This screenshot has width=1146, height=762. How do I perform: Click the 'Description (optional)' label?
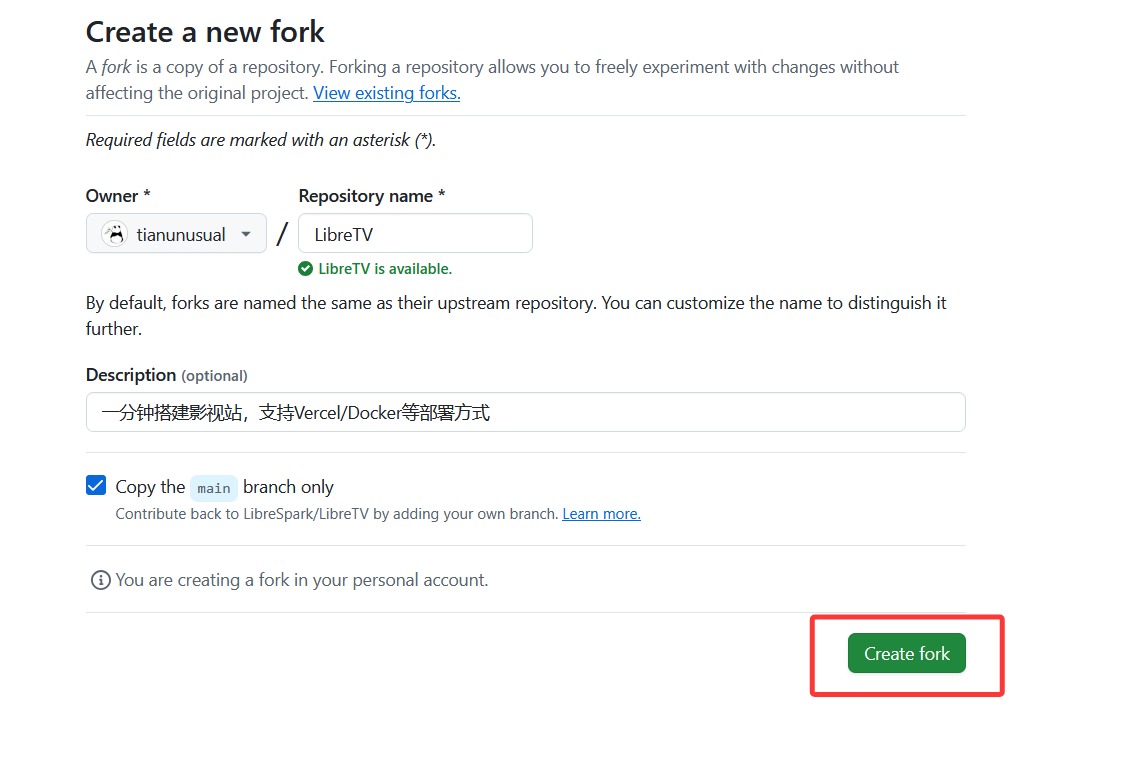point(167,375)
